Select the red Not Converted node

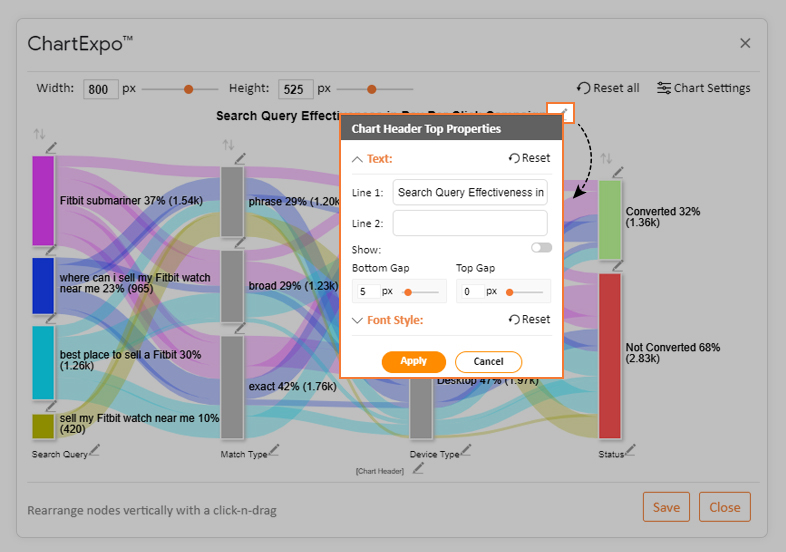[610, 355]
